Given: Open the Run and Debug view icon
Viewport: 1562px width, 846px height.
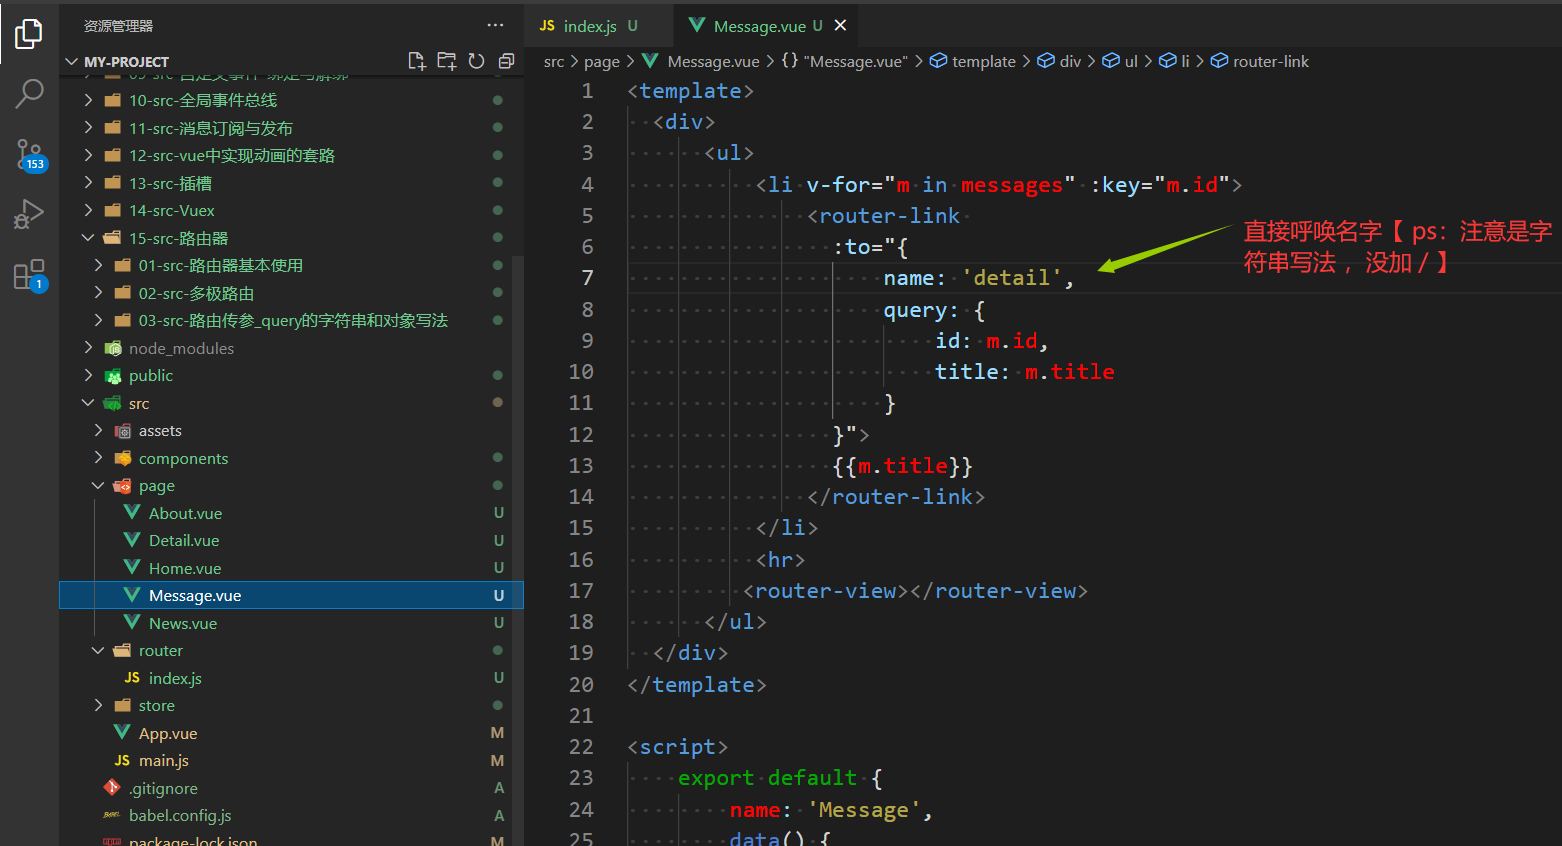Looking at the screenshot, I should tap(29, 215).
